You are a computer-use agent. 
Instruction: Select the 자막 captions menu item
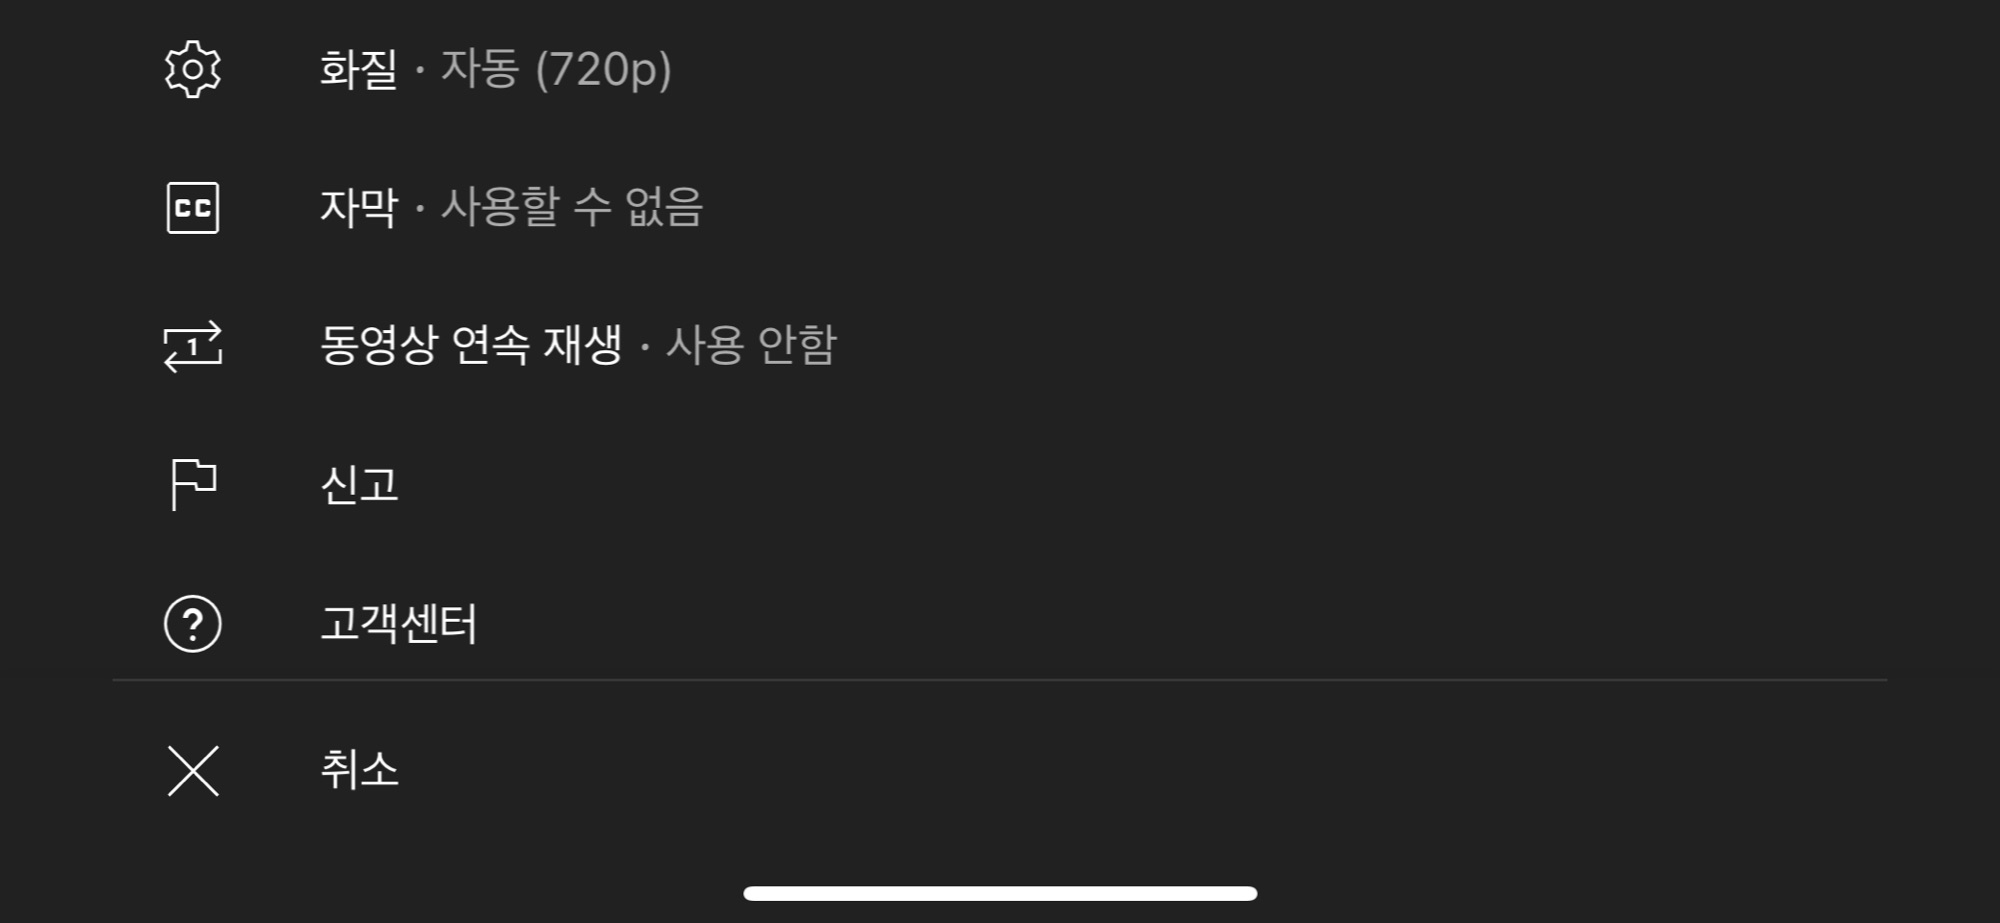(1000, 208)
